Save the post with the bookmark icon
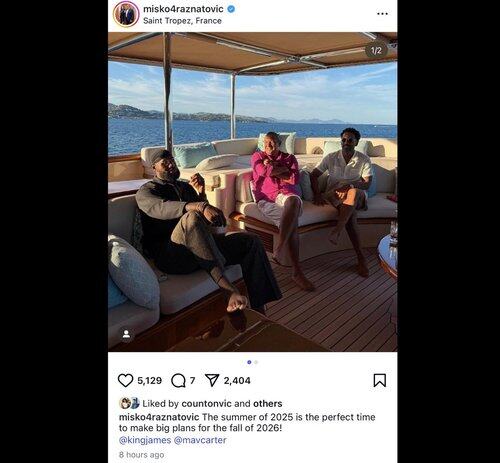The image size is (500, 463). tap(380, 380)
